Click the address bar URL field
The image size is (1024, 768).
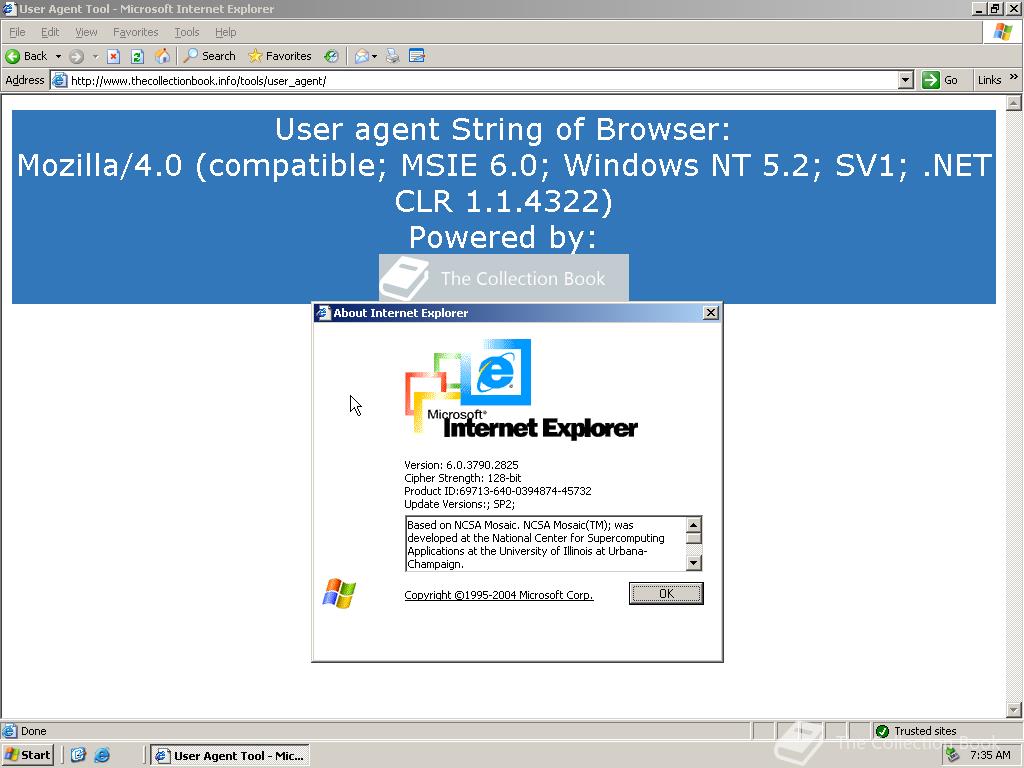coord(482,81)
